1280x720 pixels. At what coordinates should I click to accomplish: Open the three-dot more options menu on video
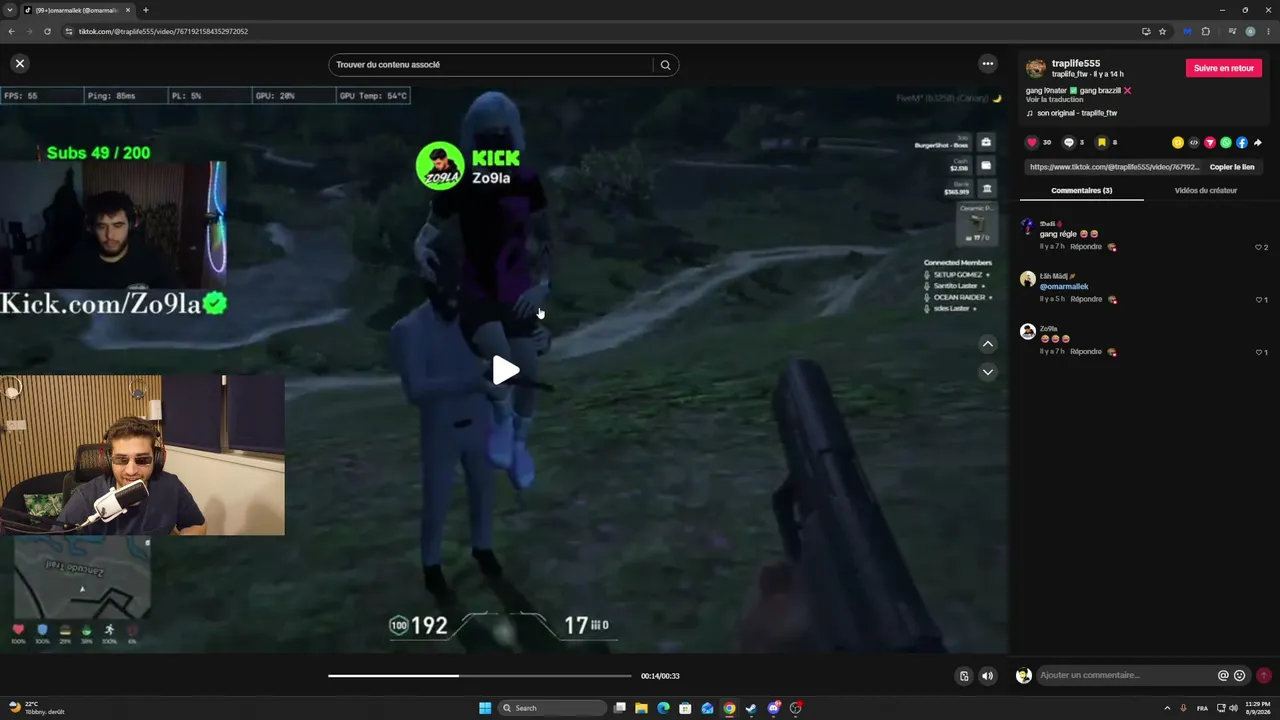988,64
